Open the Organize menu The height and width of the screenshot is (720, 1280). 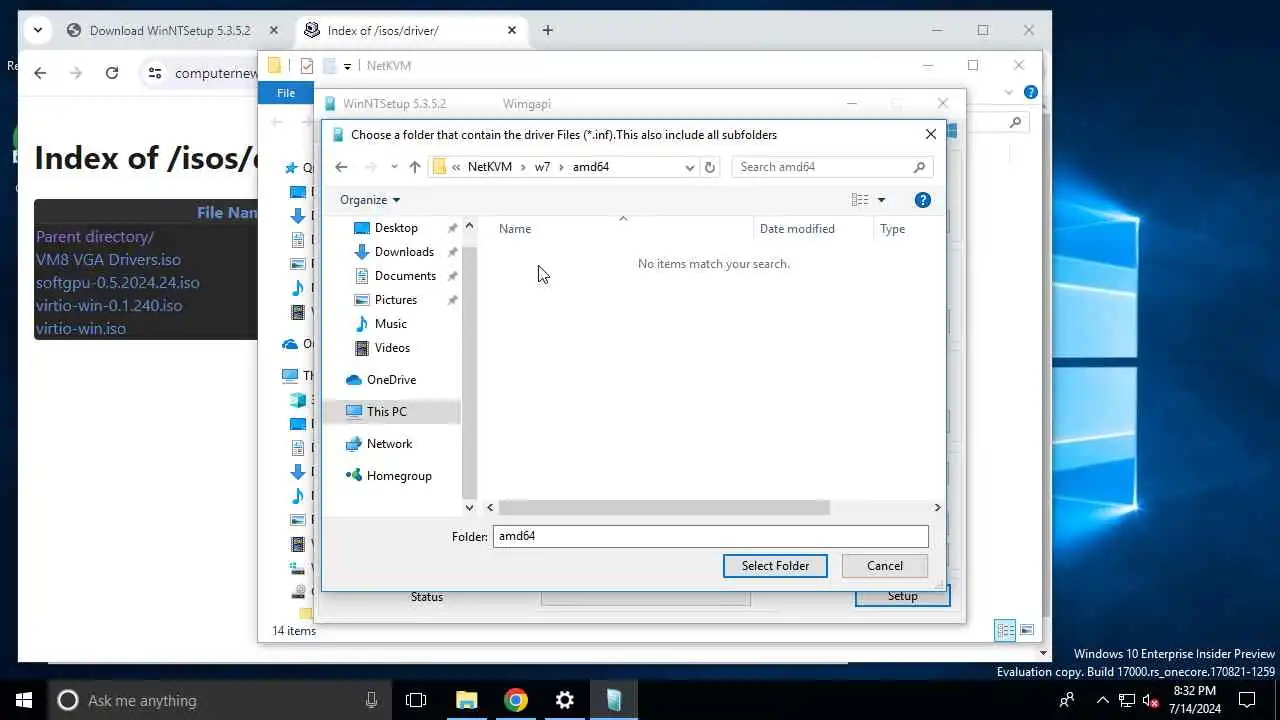coord(370,200)
